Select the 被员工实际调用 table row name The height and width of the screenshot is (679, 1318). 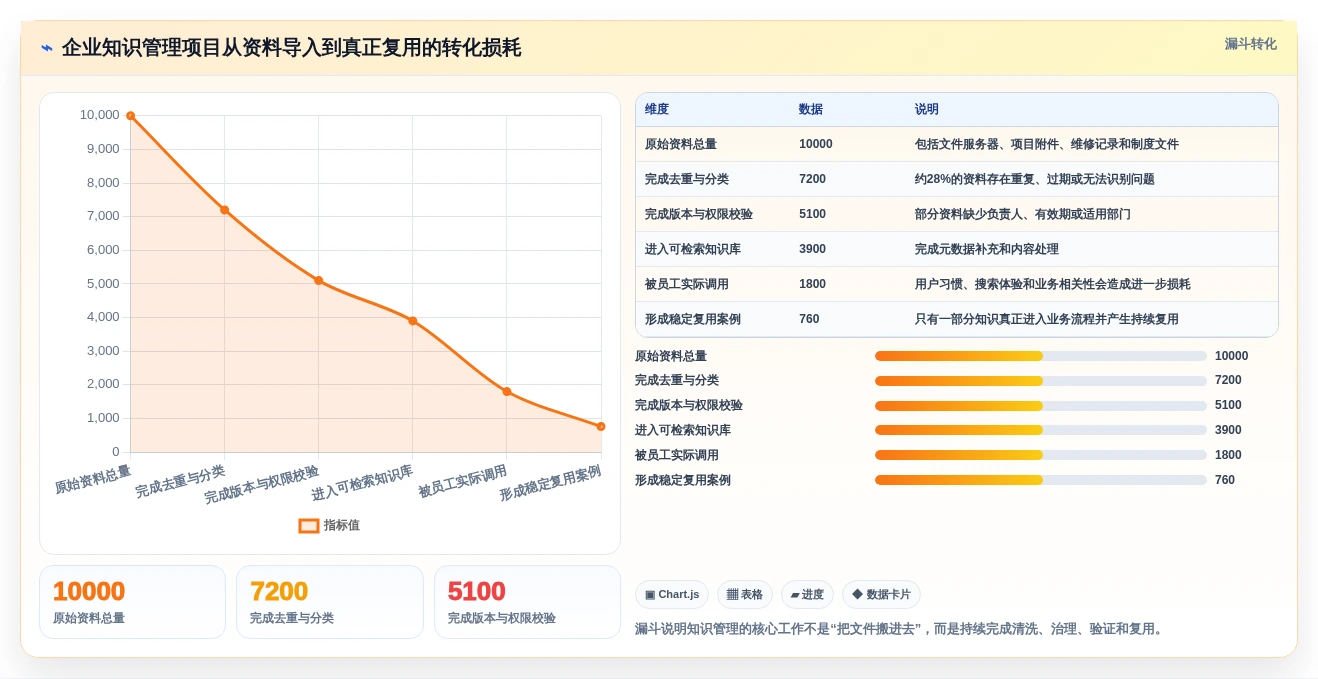point(687,284)
